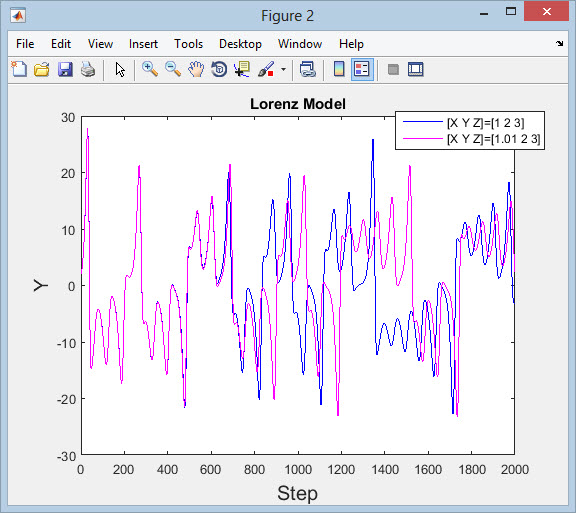Toggle the Edit Plot arrow pointer

(x=120, y=69)
